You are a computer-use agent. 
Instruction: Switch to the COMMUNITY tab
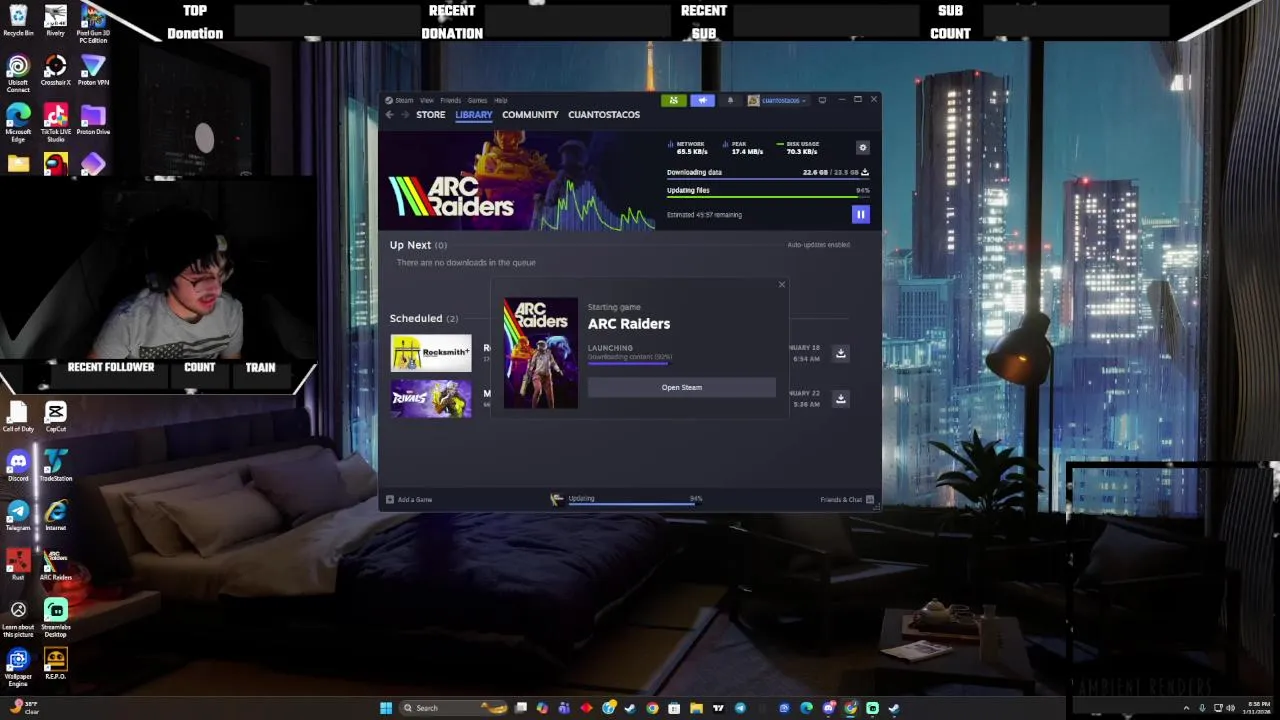[x=530, y=115]
